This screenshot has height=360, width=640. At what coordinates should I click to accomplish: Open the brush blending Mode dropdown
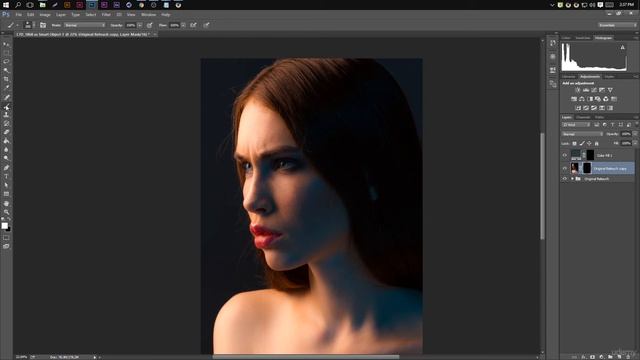pos(85,25)
